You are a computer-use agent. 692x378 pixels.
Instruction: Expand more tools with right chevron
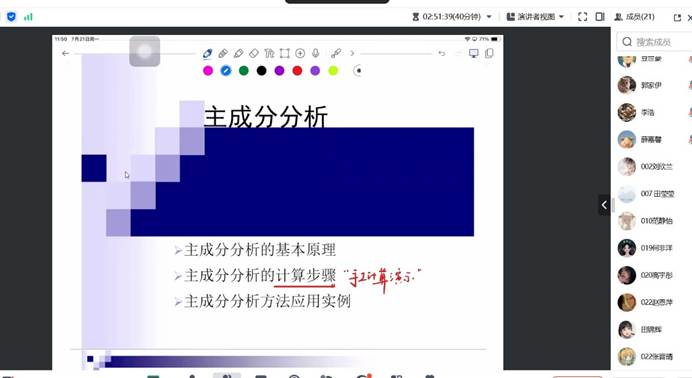coord(352,53)
